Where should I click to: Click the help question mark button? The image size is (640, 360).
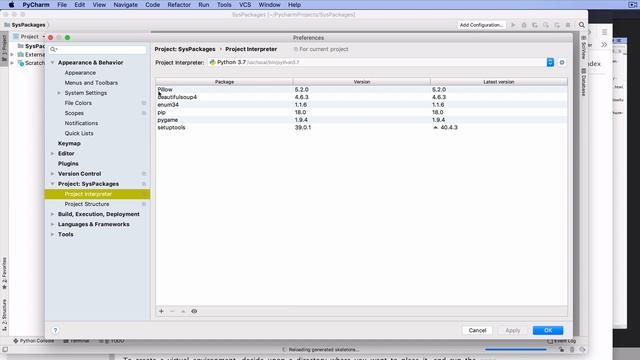[x=55, y=330]
